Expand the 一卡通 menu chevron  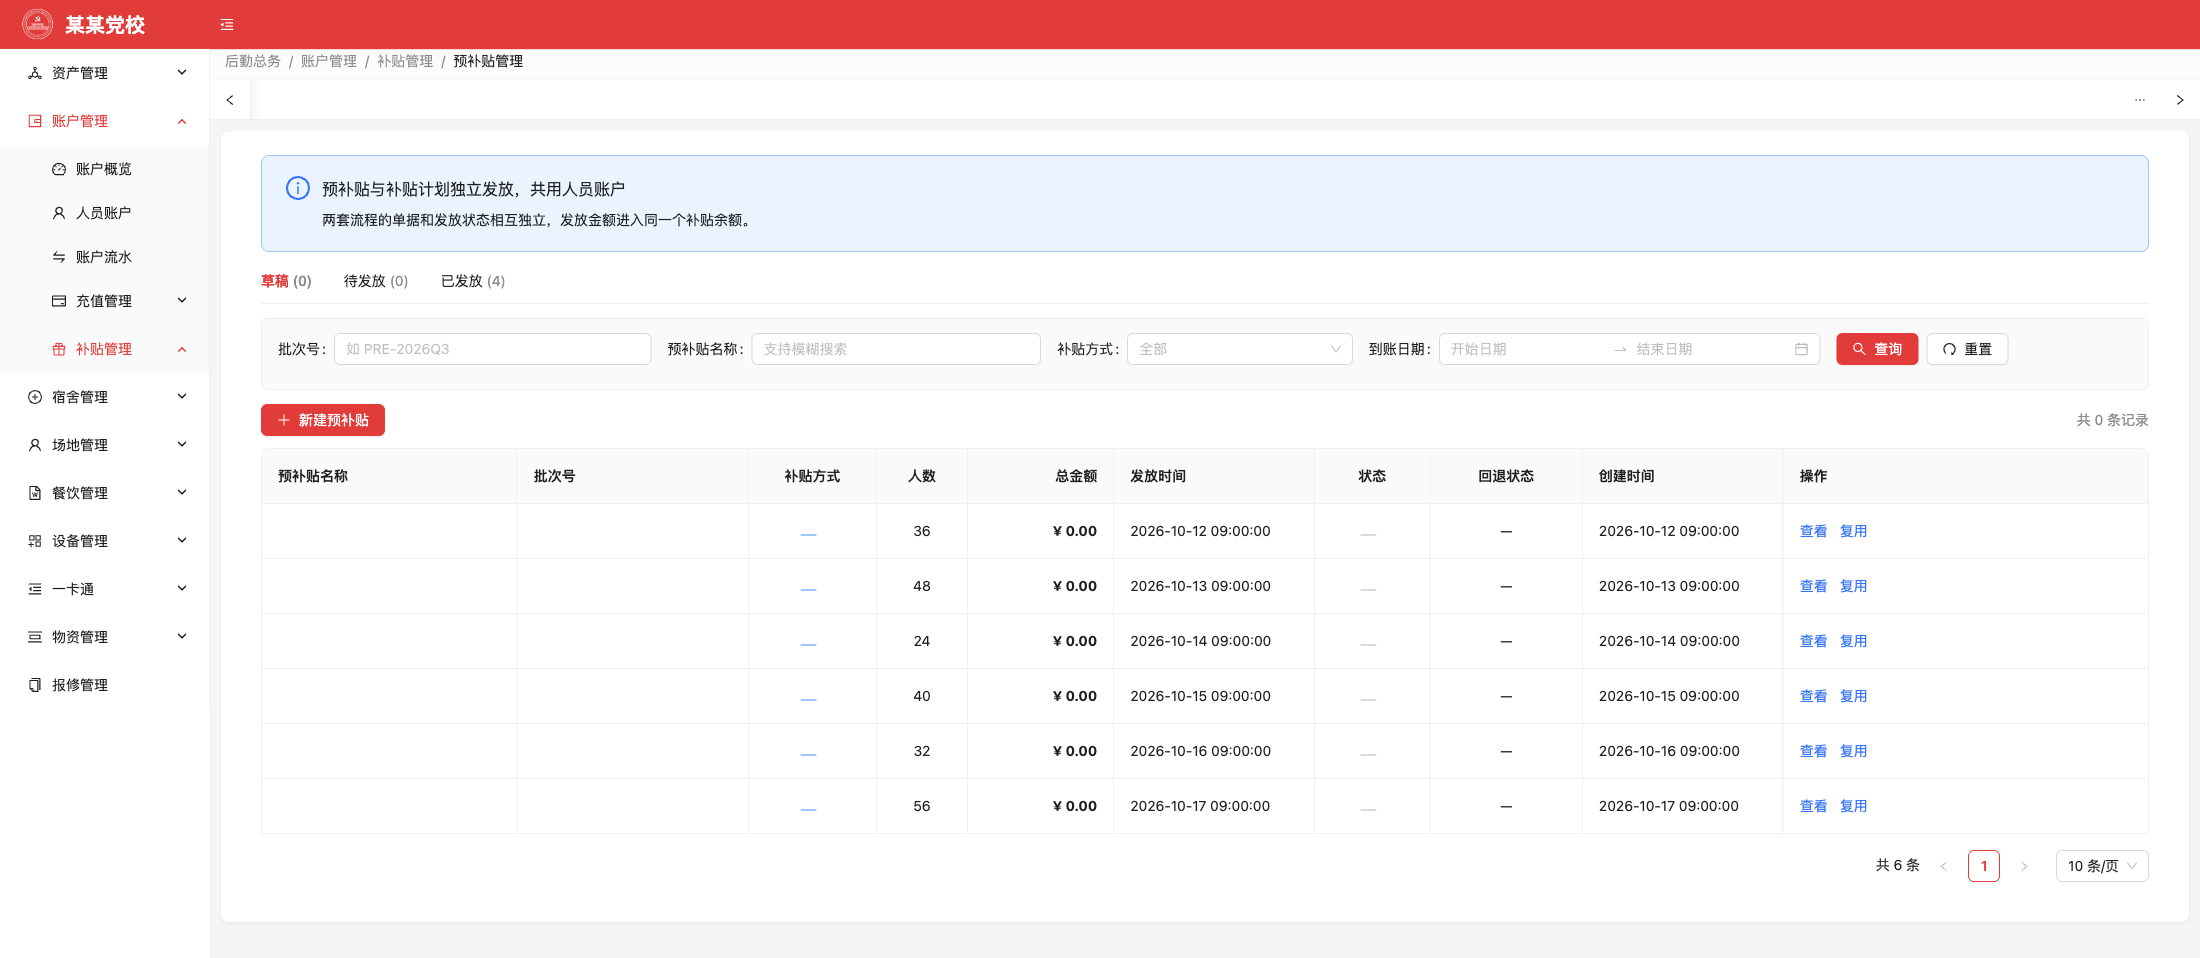coord(182,588)
